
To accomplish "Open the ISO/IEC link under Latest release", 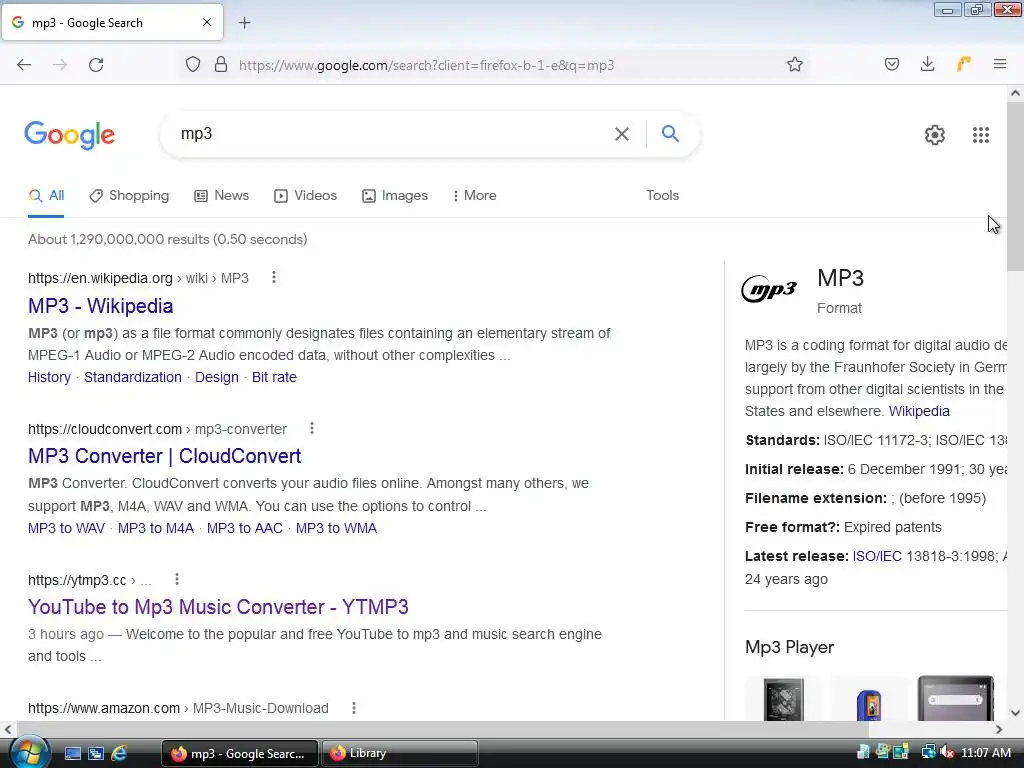I will pos(877,556).
